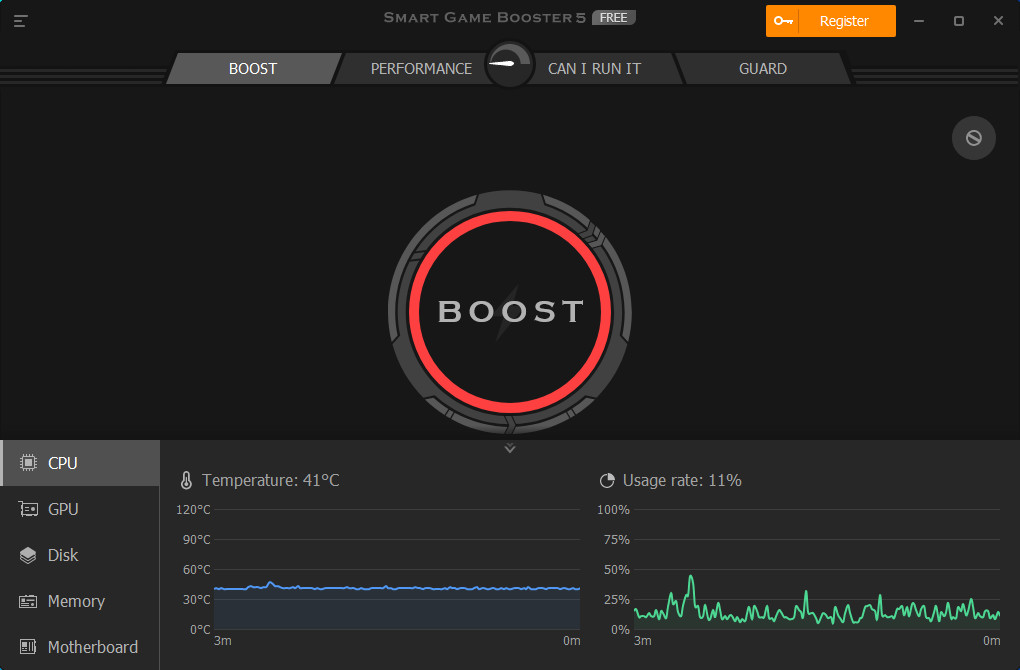Image resolution: width=1020 pixels, height=670 pixels.
Task: Activate the Motherboard monitoring view
Action: coord(91,646)
